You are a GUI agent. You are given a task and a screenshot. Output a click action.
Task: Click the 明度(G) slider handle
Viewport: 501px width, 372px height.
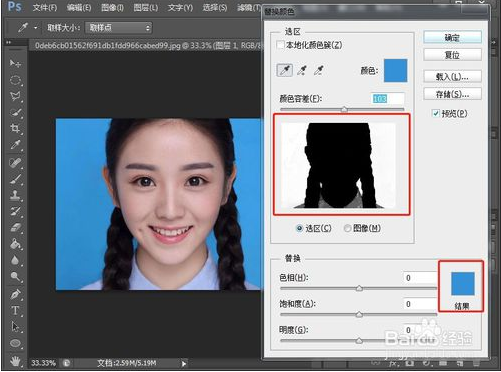click(359, 341)
